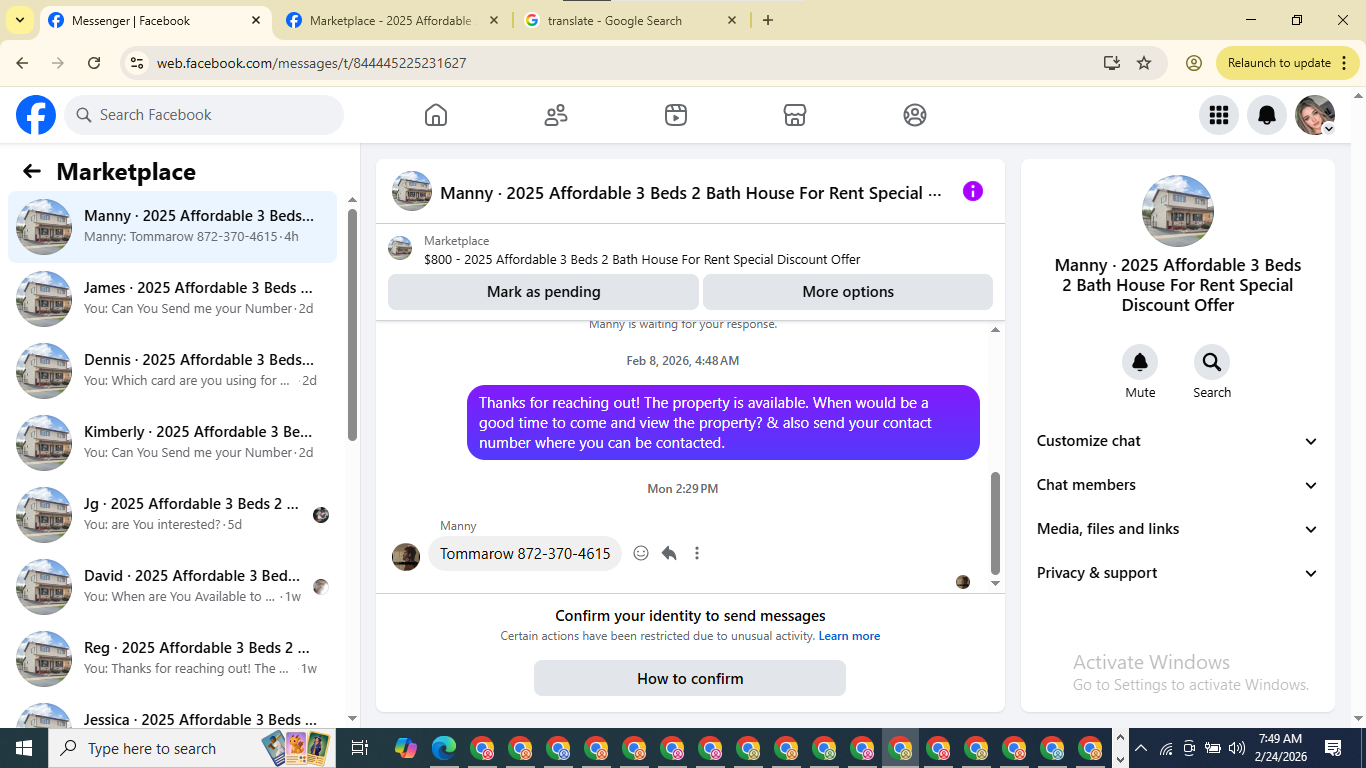The height and width of the screenshot is (768, 1366).
Task: Open the Kimberly conversation
Action: (x=173, y=442)
